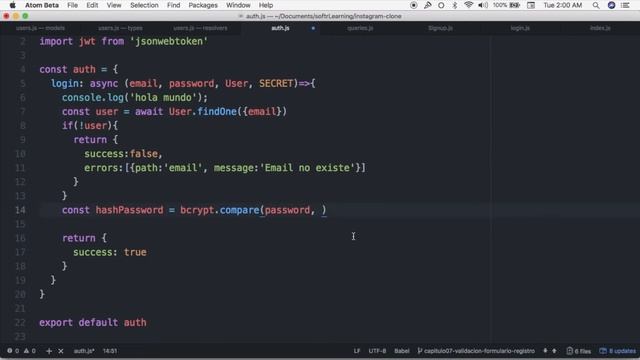The image size is (640, 360).
Task: Open the Help menu
Action: pos(266,5)
